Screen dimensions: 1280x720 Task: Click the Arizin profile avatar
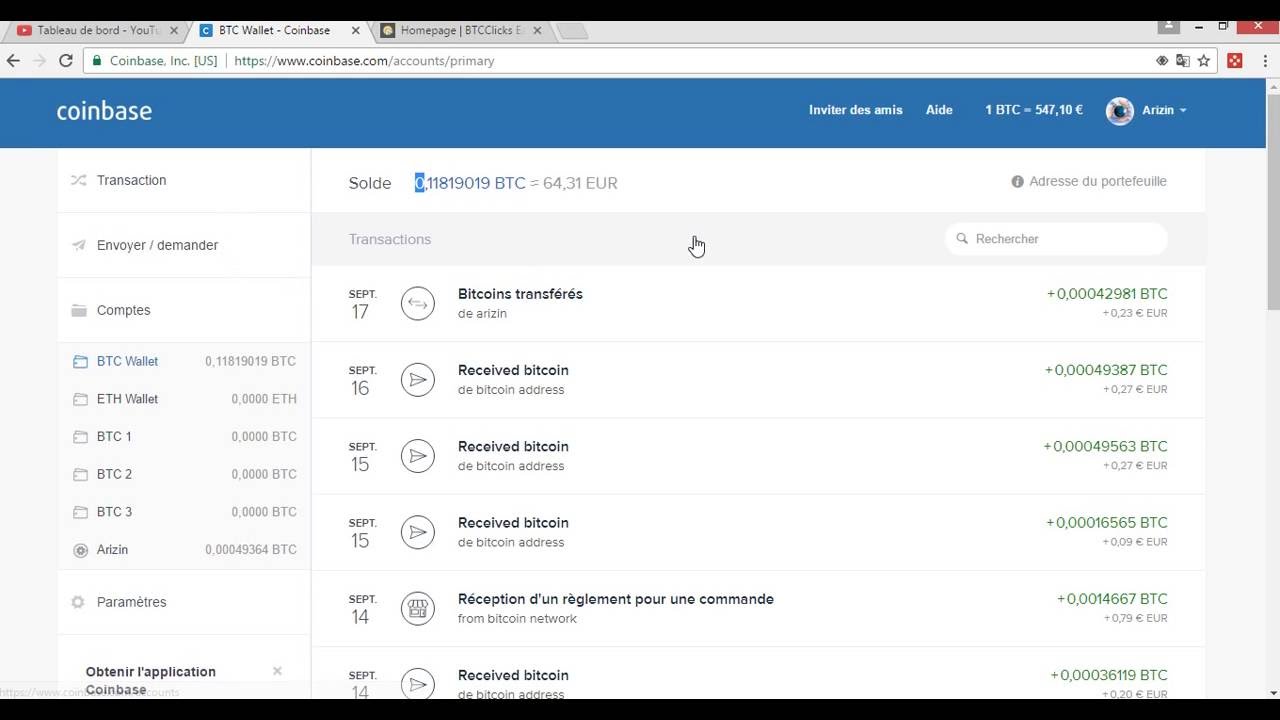point(1119,110)
